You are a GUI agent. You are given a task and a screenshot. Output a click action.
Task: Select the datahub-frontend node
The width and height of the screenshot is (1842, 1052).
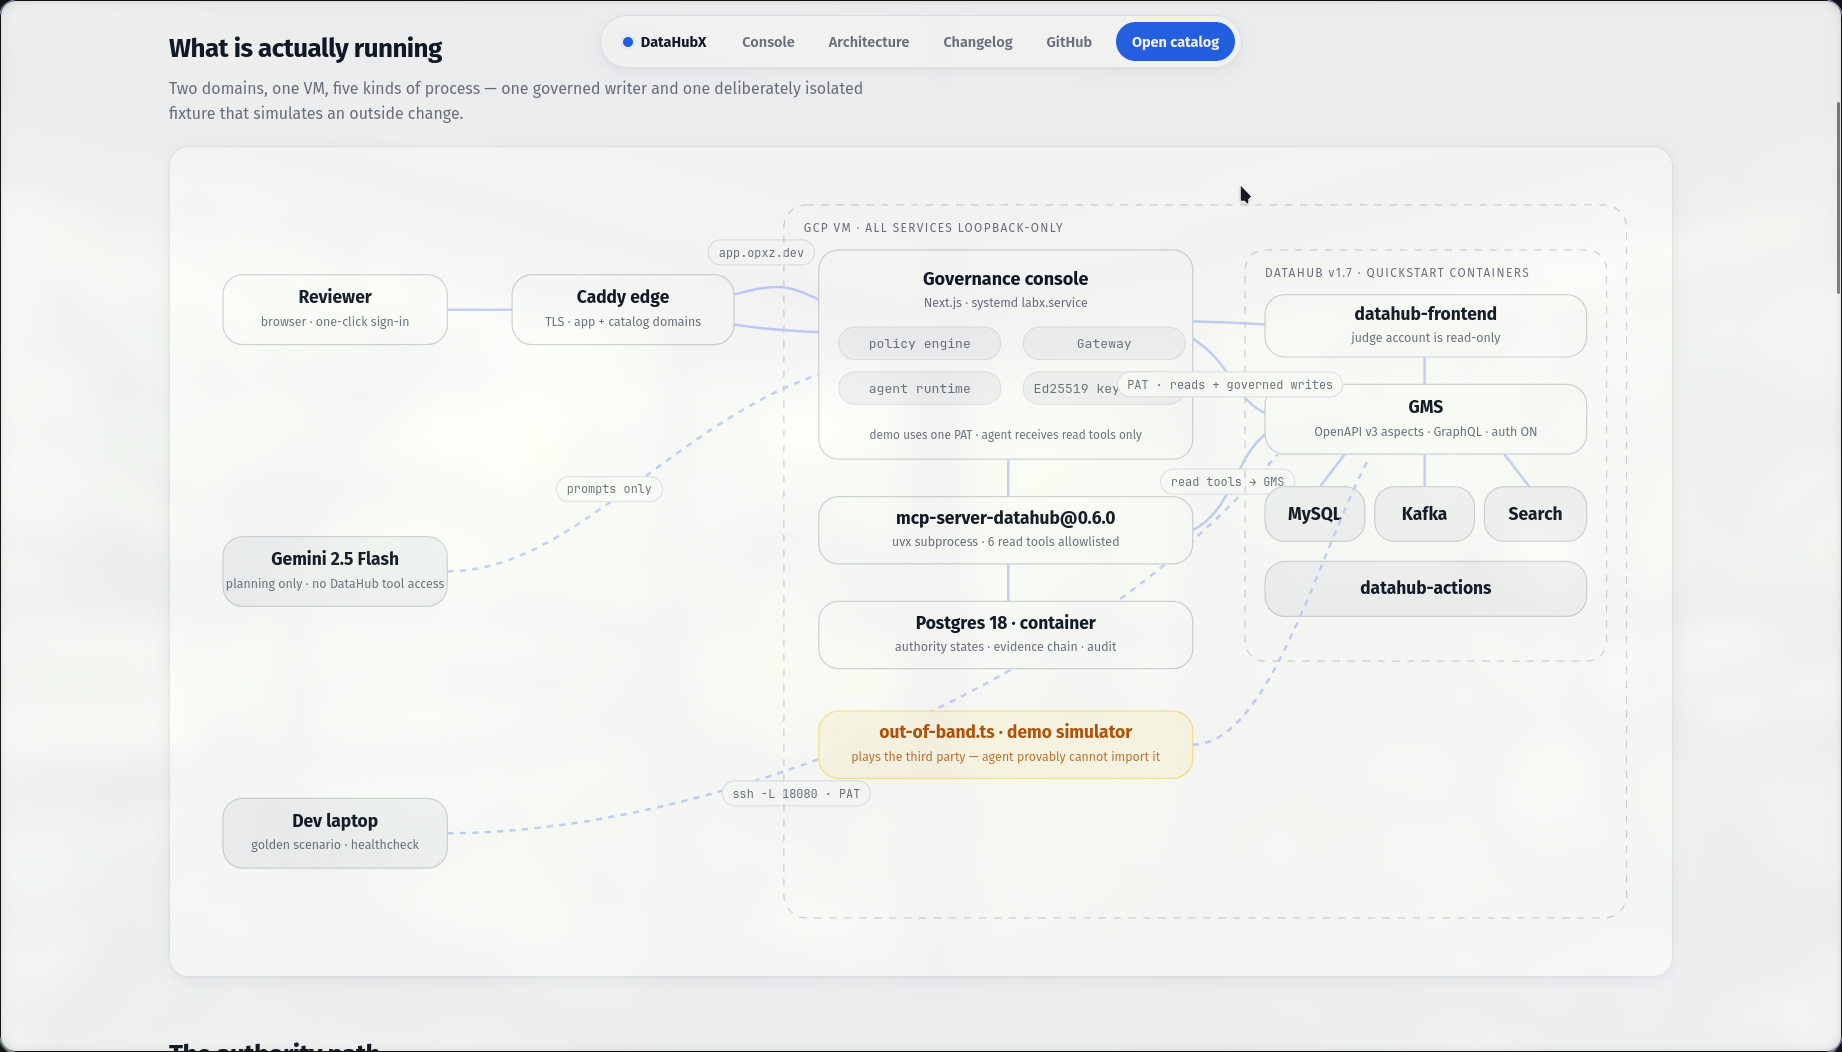(x=1425, y=326)
